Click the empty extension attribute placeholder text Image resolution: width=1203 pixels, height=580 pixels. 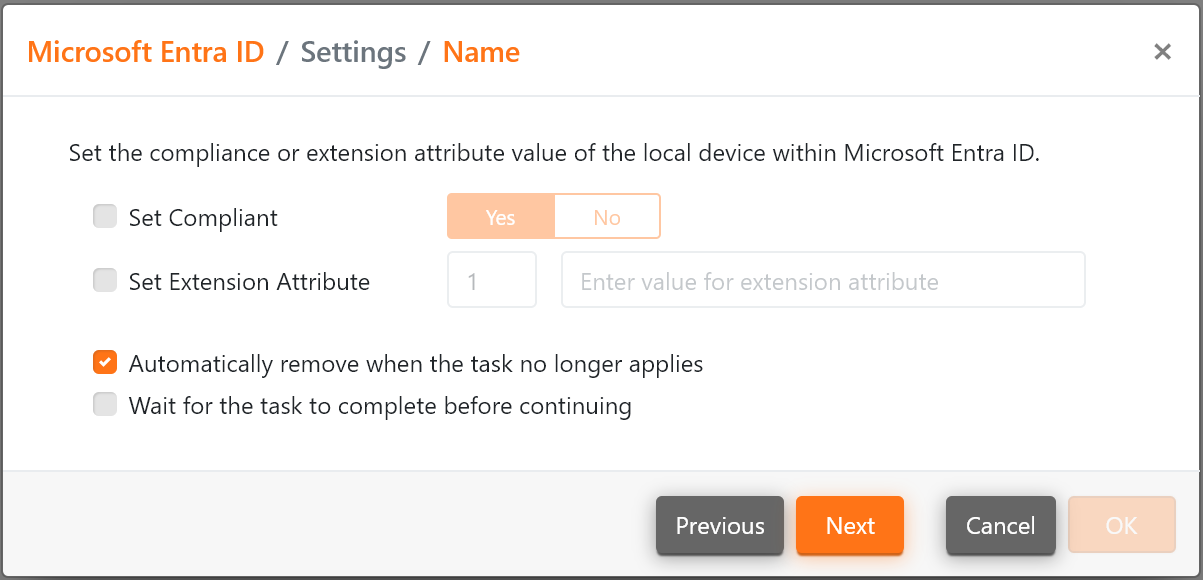click(823, 280)
